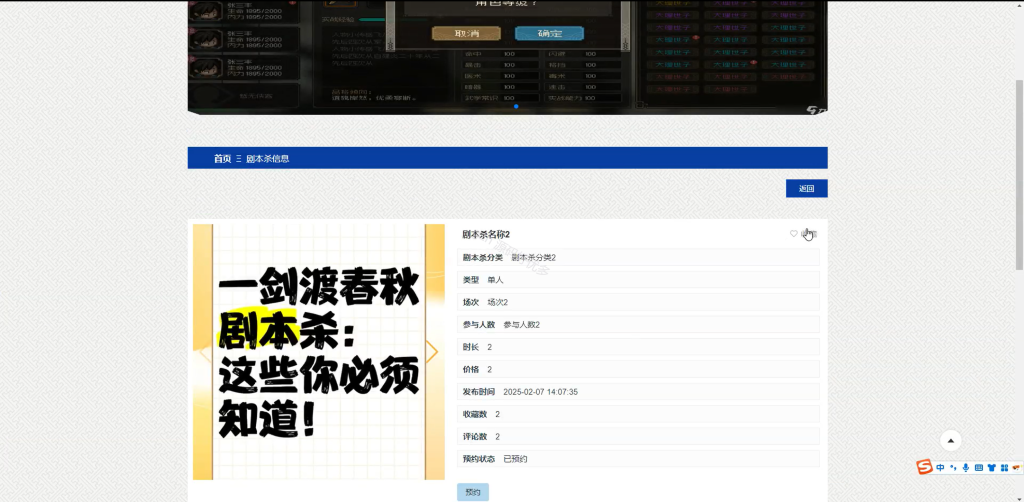The height and width of the screenshot is (502, 1024).
Task: Click the 返回 back button
Action: [807, 188]
